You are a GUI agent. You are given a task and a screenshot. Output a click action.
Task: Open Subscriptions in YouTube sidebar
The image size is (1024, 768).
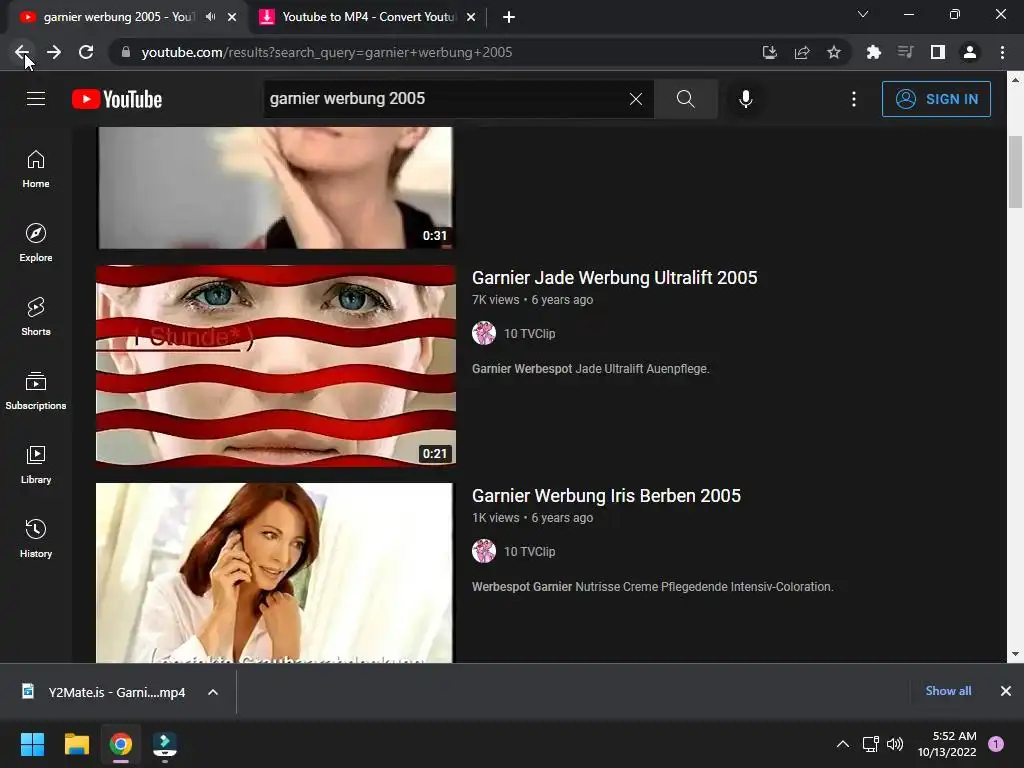pos(36,390)
